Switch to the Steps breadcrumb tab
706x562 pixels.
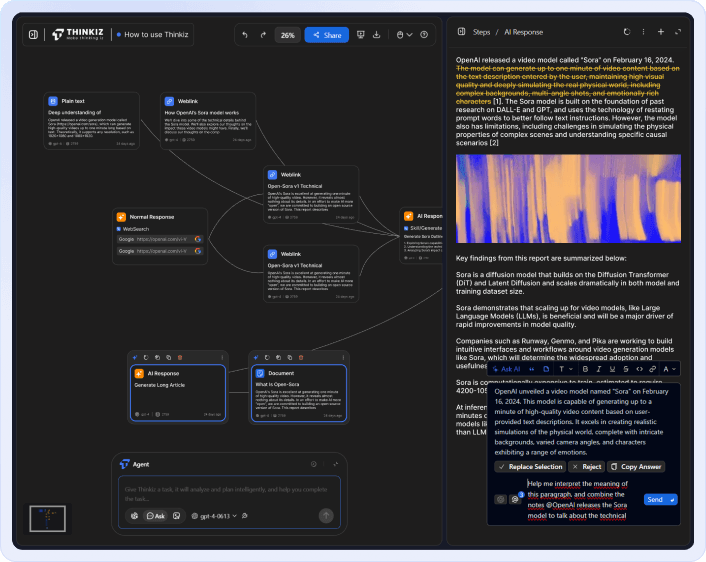[481, 32]
